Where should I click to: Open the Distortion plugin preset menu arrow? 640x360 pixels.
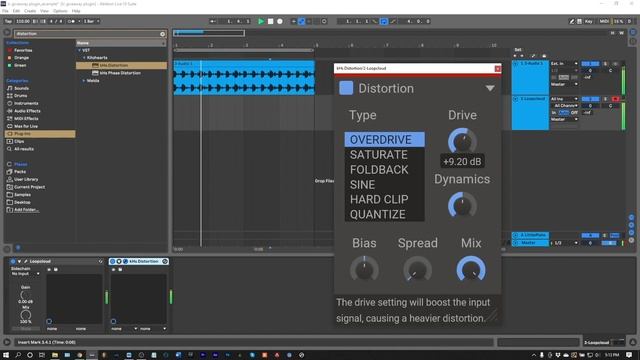pyautogui.click(x=490, y=88)
